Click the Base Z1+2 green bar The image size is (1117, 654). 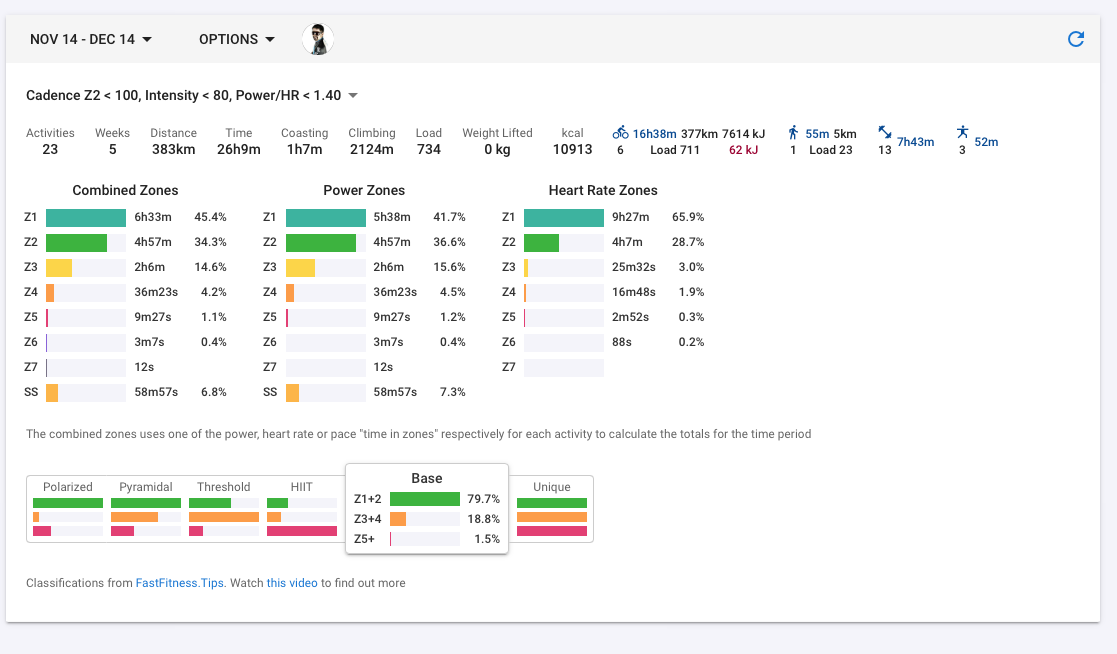point(425,499)
